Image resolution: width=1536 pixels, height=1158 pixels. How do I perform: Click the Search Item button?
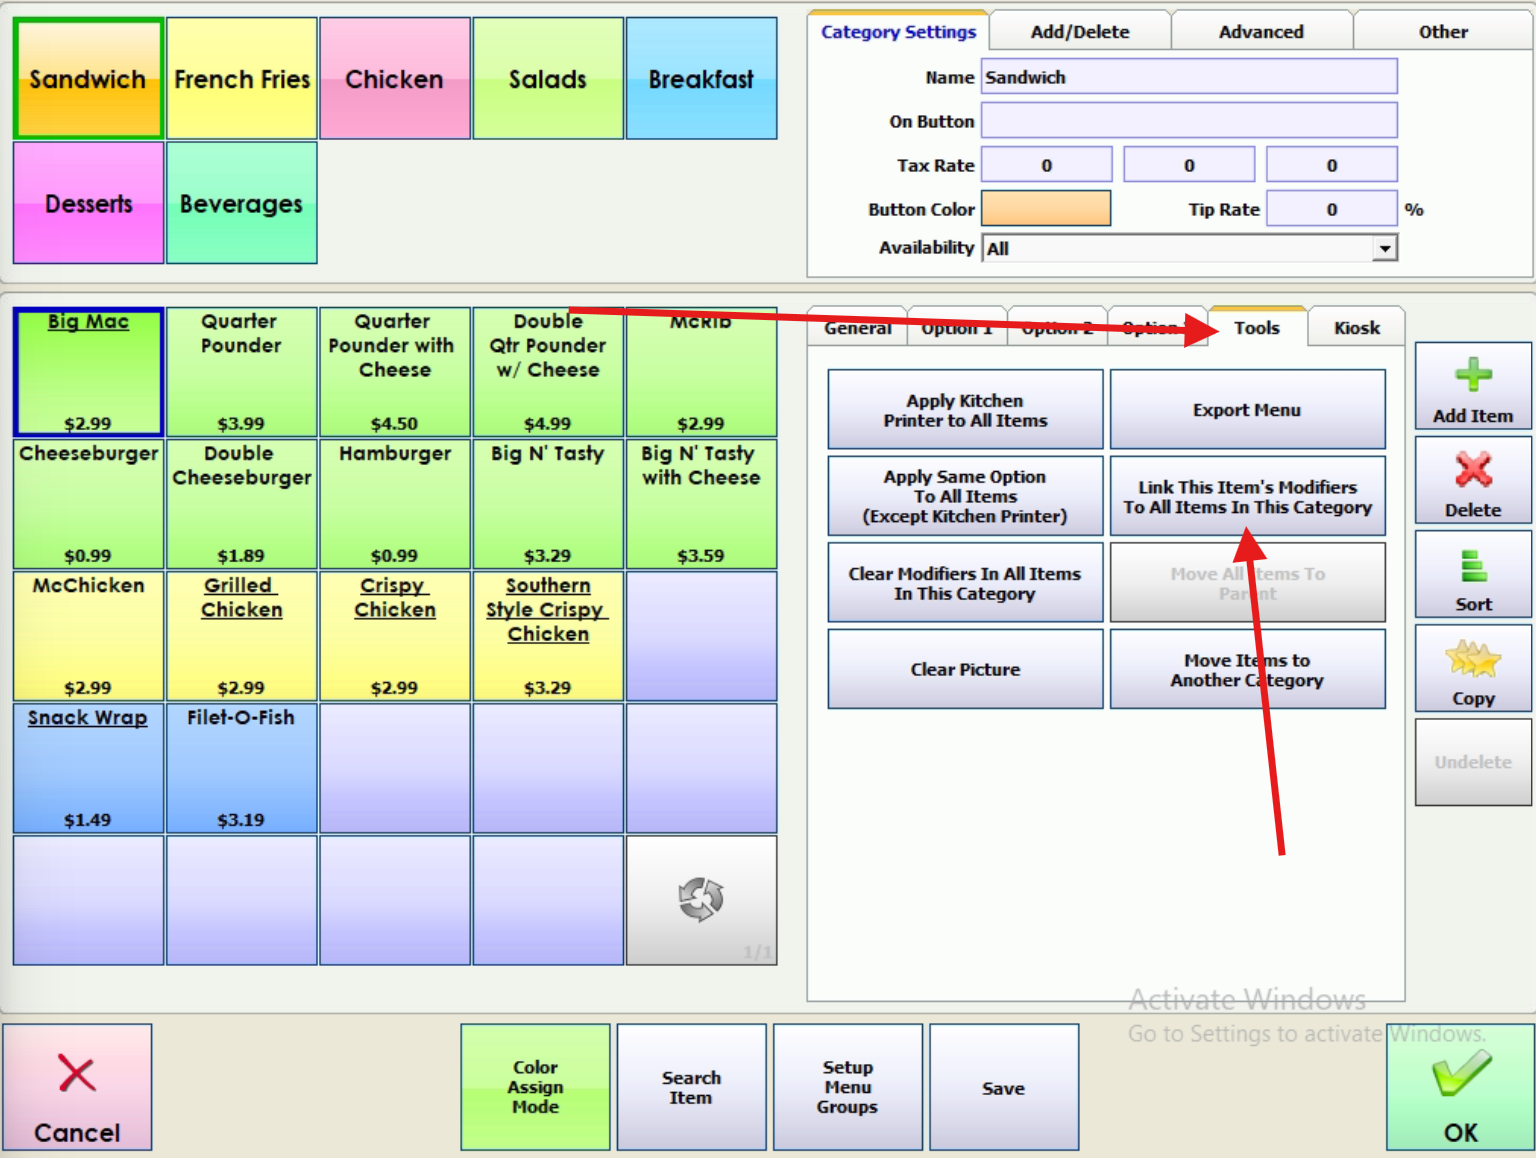pos(691,1087)
